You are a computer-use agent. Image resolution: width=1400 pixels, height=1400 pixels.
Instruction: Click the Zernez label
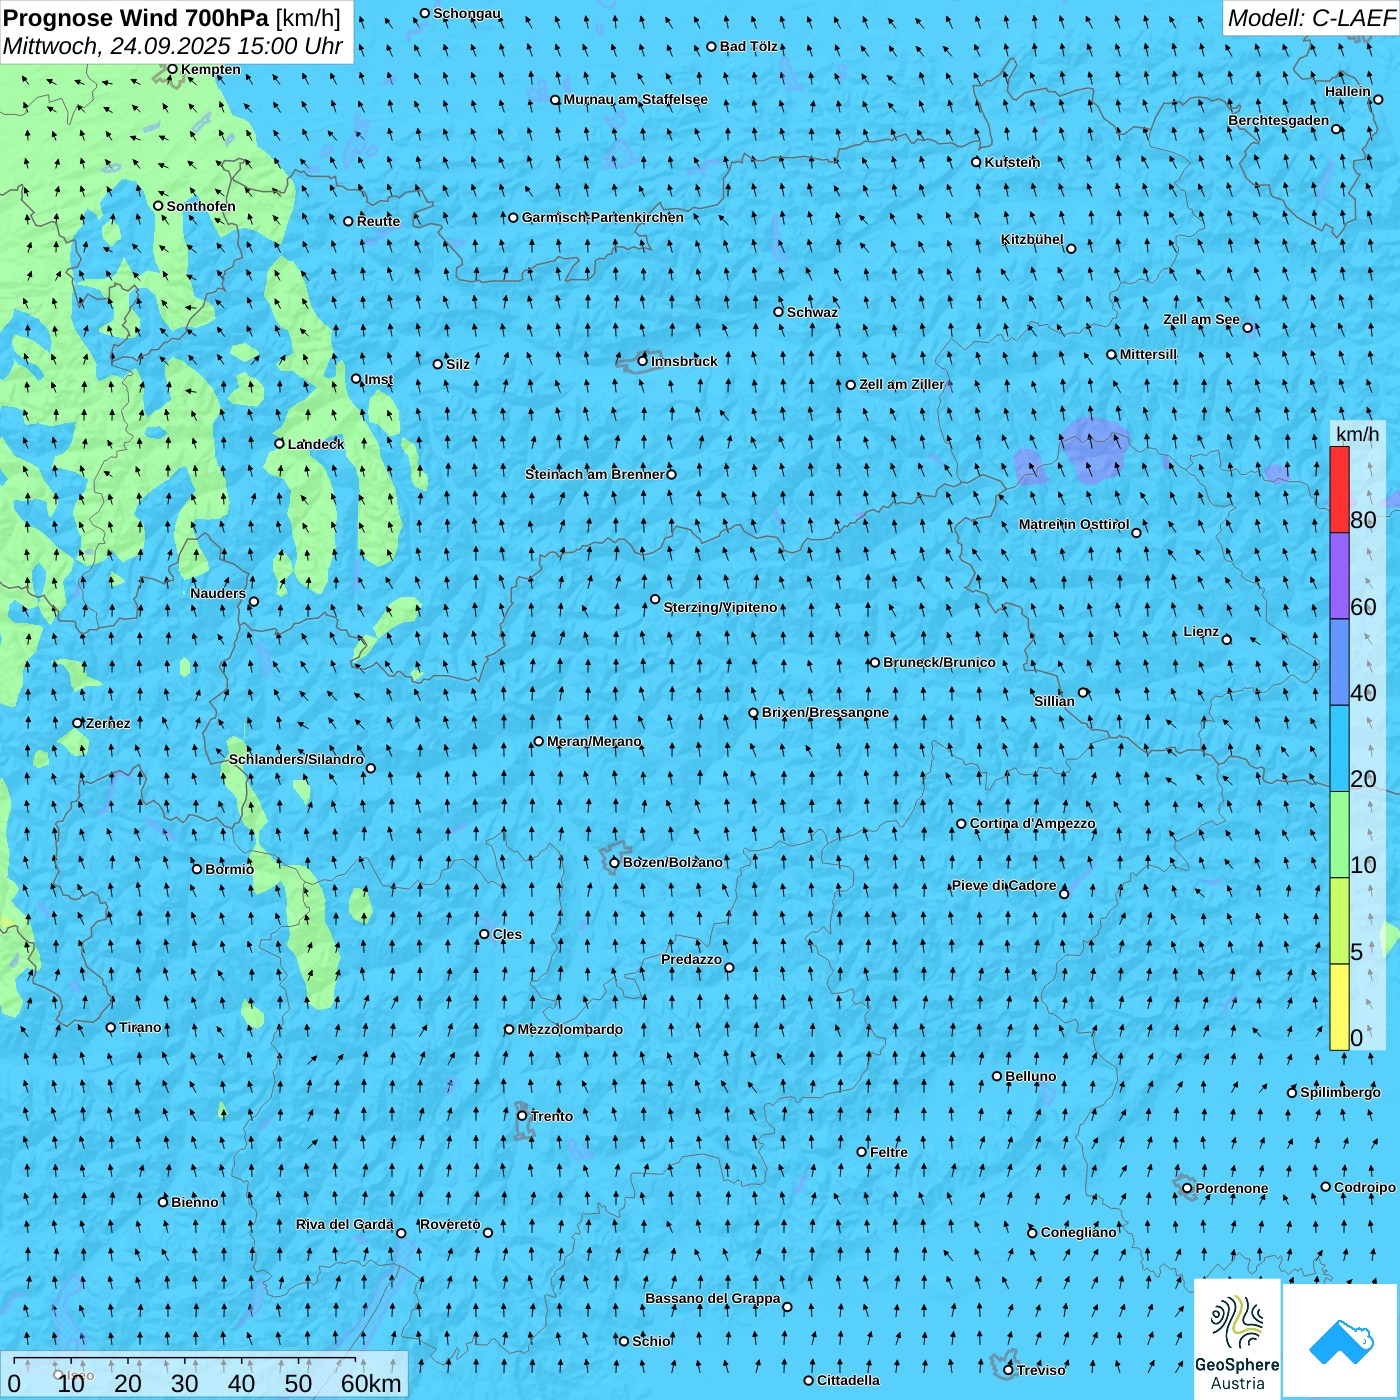coord(108,723)
